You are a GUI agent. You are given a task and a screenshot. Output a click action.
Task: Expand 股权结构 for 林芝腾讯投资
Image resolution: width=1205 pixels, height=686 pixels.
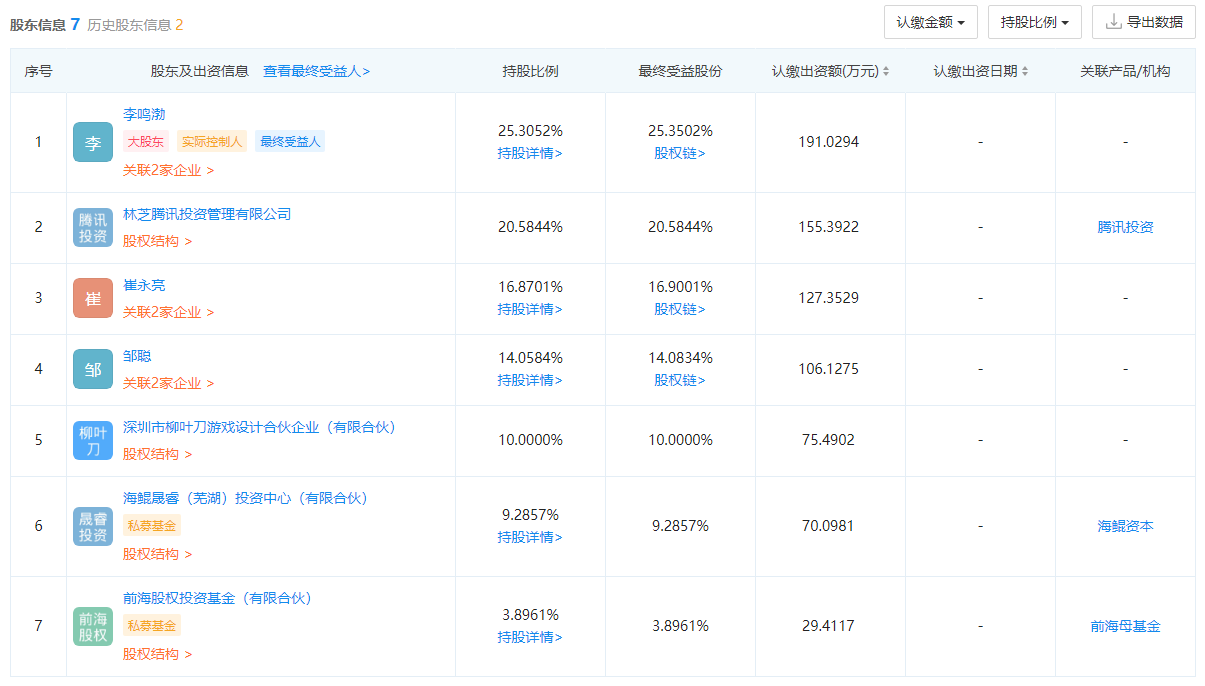pyautogui.click(x=157, y=241)
